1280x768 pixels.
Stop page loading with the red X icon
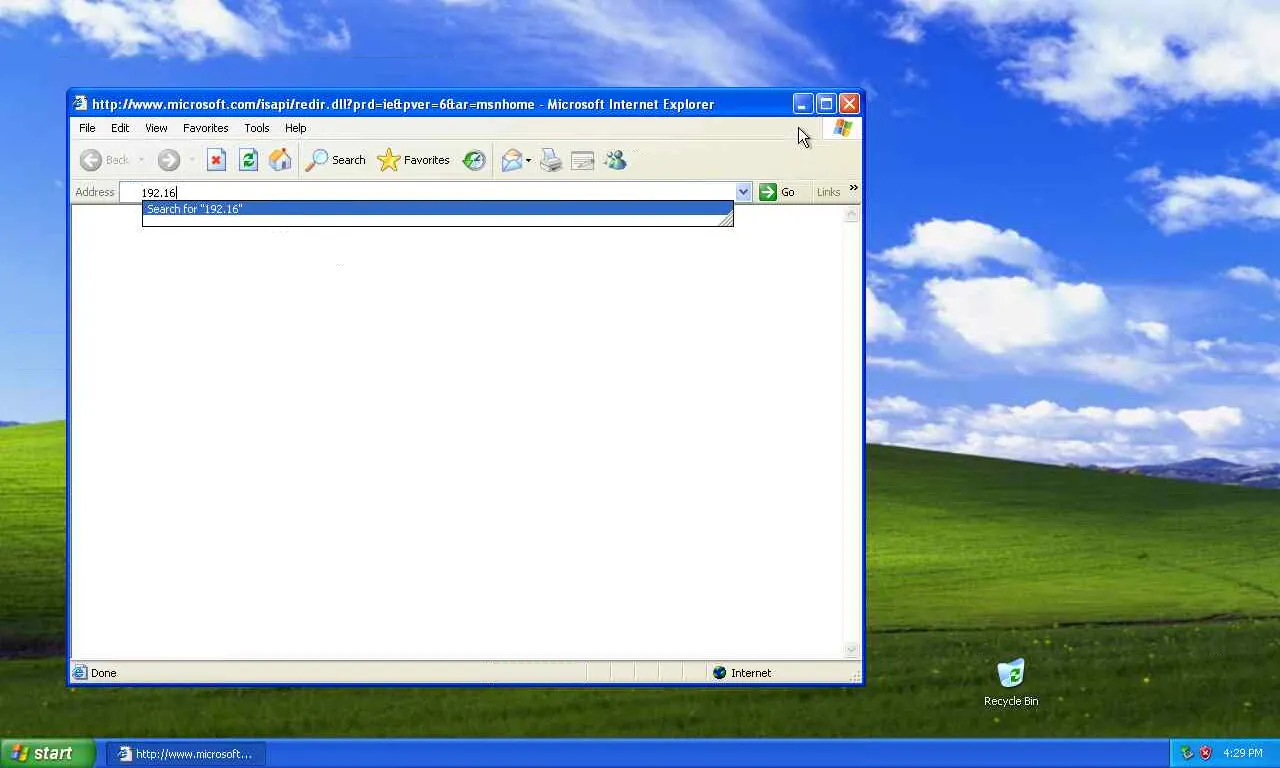click(216, 160)
